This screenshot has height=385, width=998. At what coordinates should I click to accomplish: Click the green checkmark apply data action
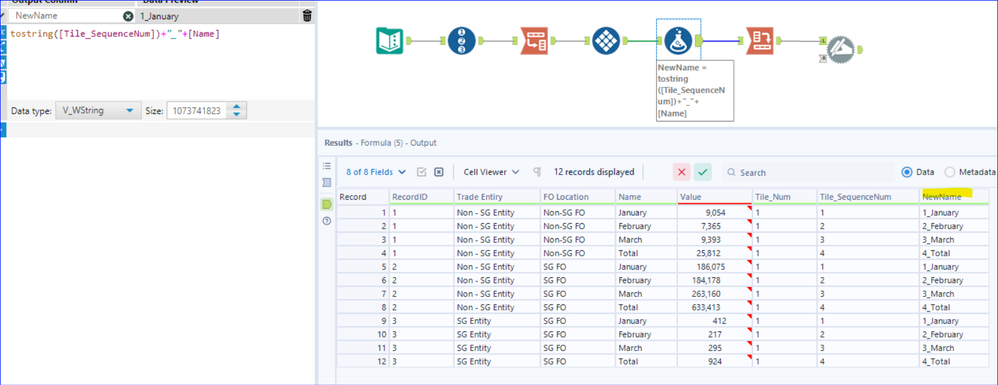703,172
